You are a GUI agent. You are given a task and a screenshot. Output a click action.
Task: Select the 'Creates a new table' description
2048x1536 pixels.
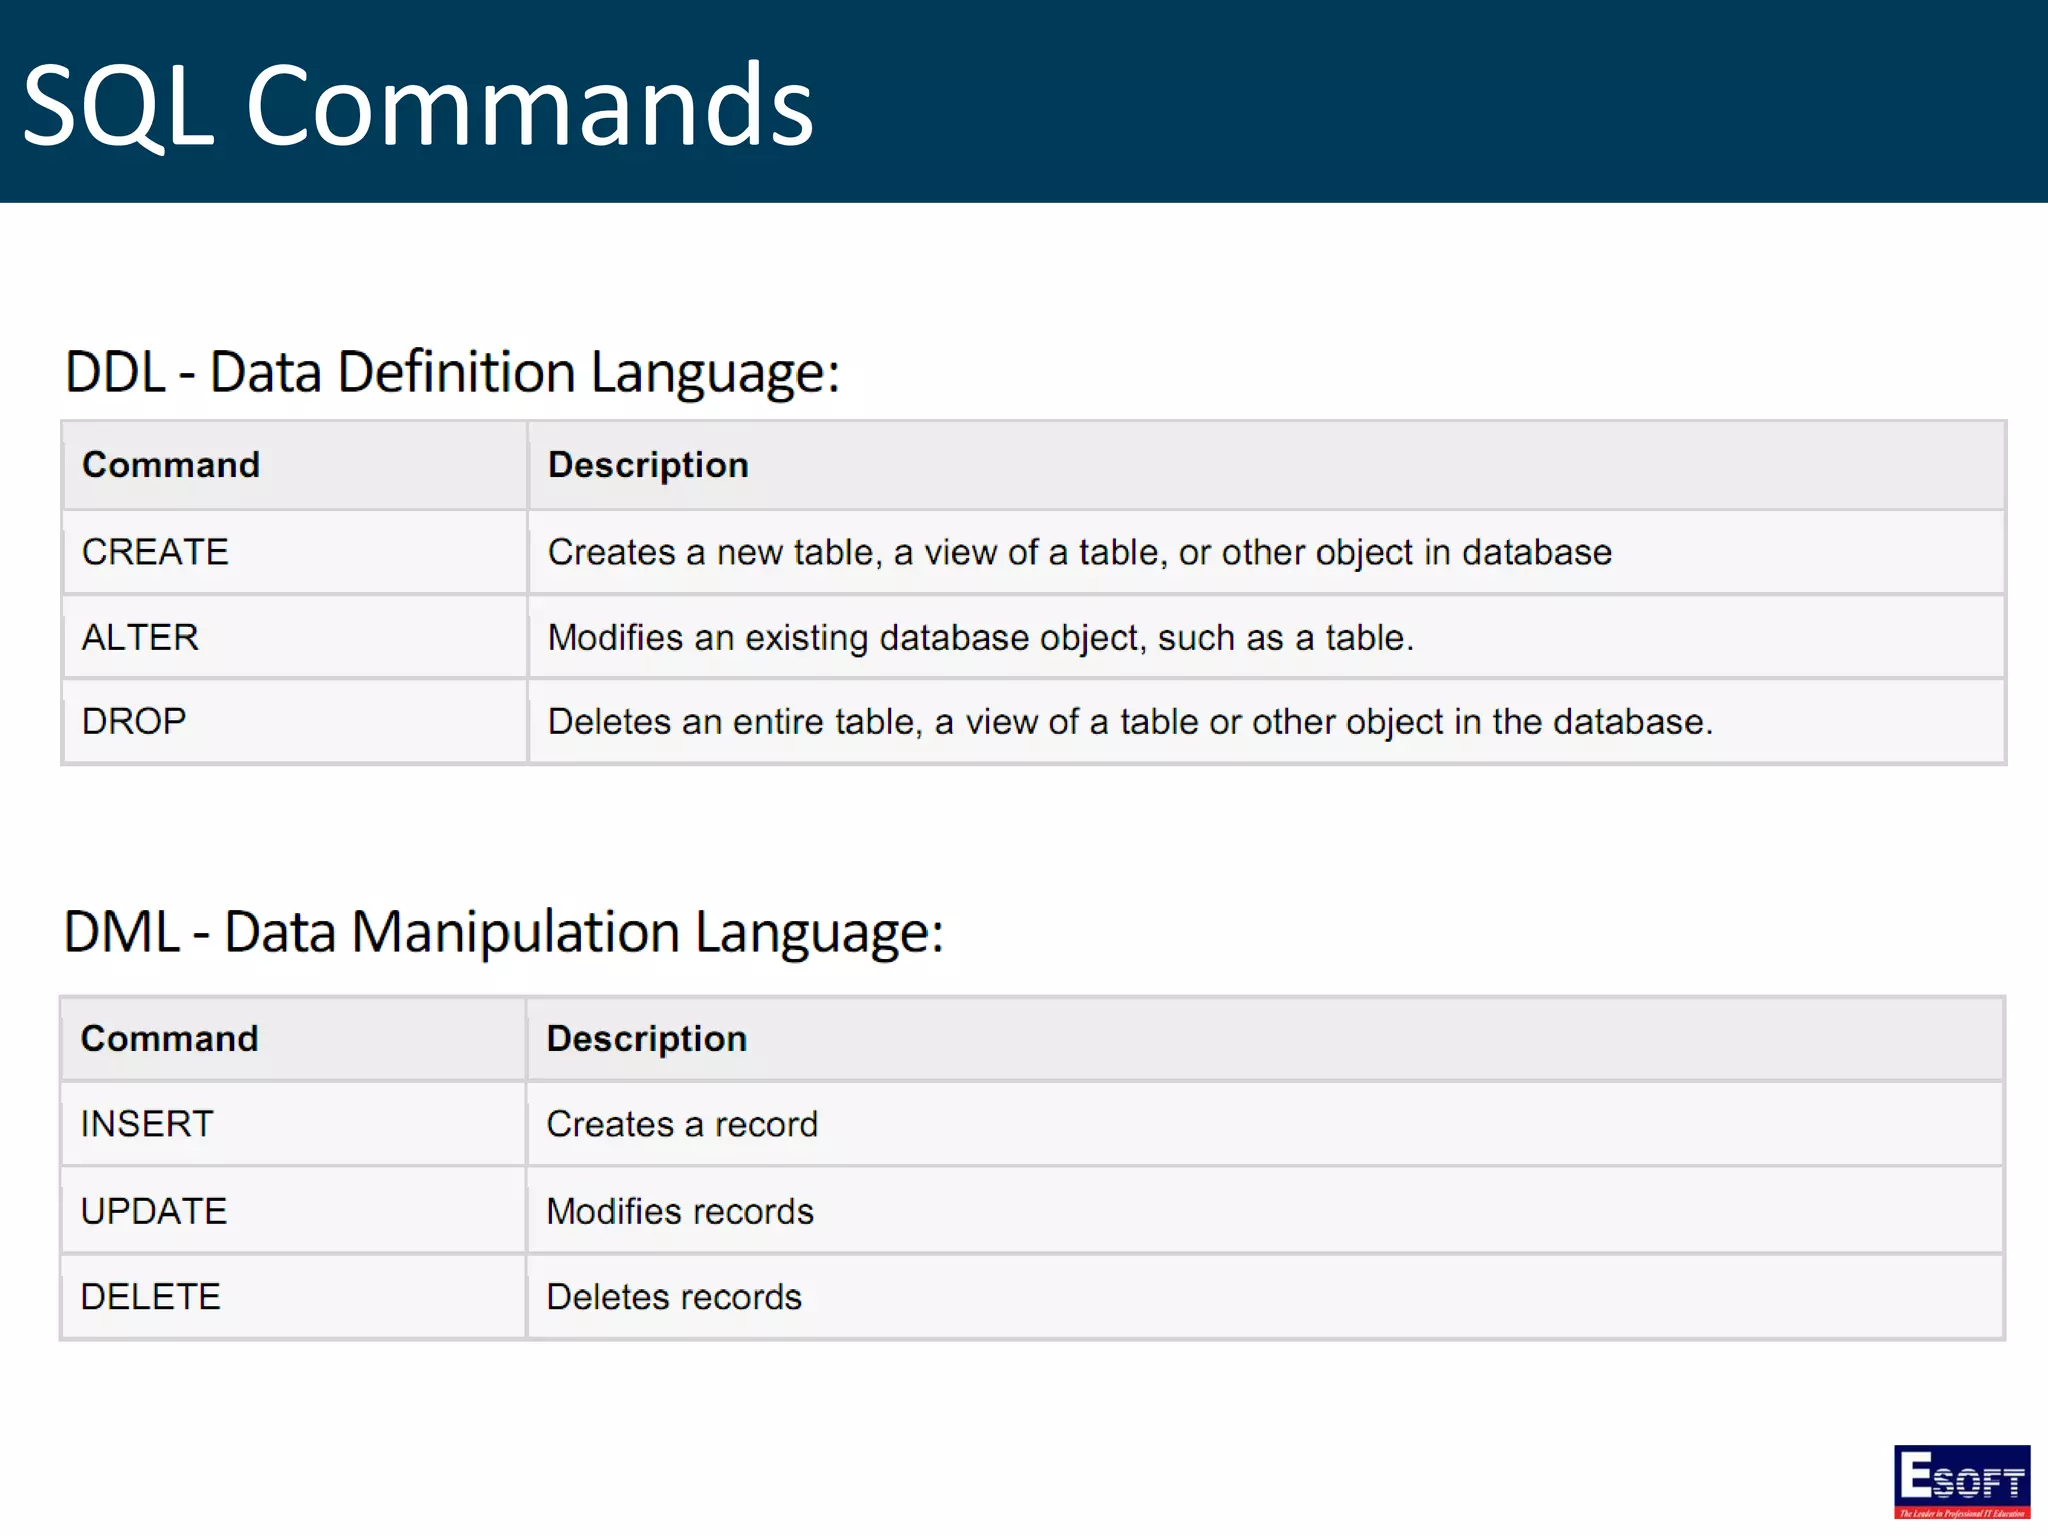(x=1079, y=552)
